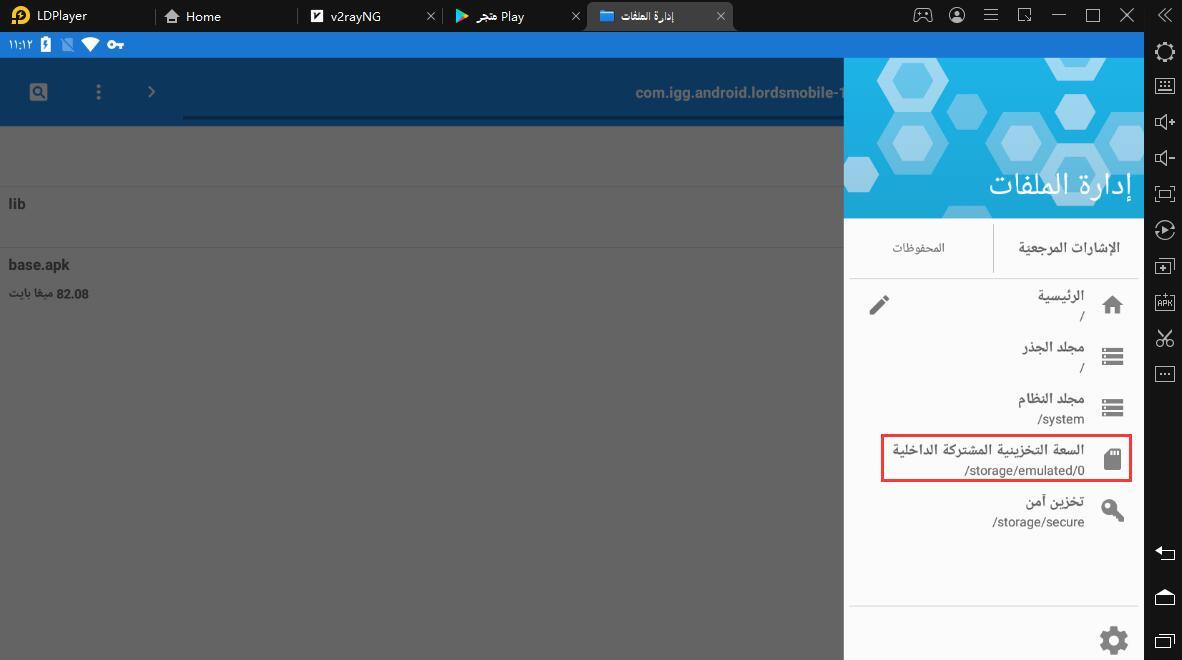
Task: Select the المحفوظات history tab
Action: [918, 247]
